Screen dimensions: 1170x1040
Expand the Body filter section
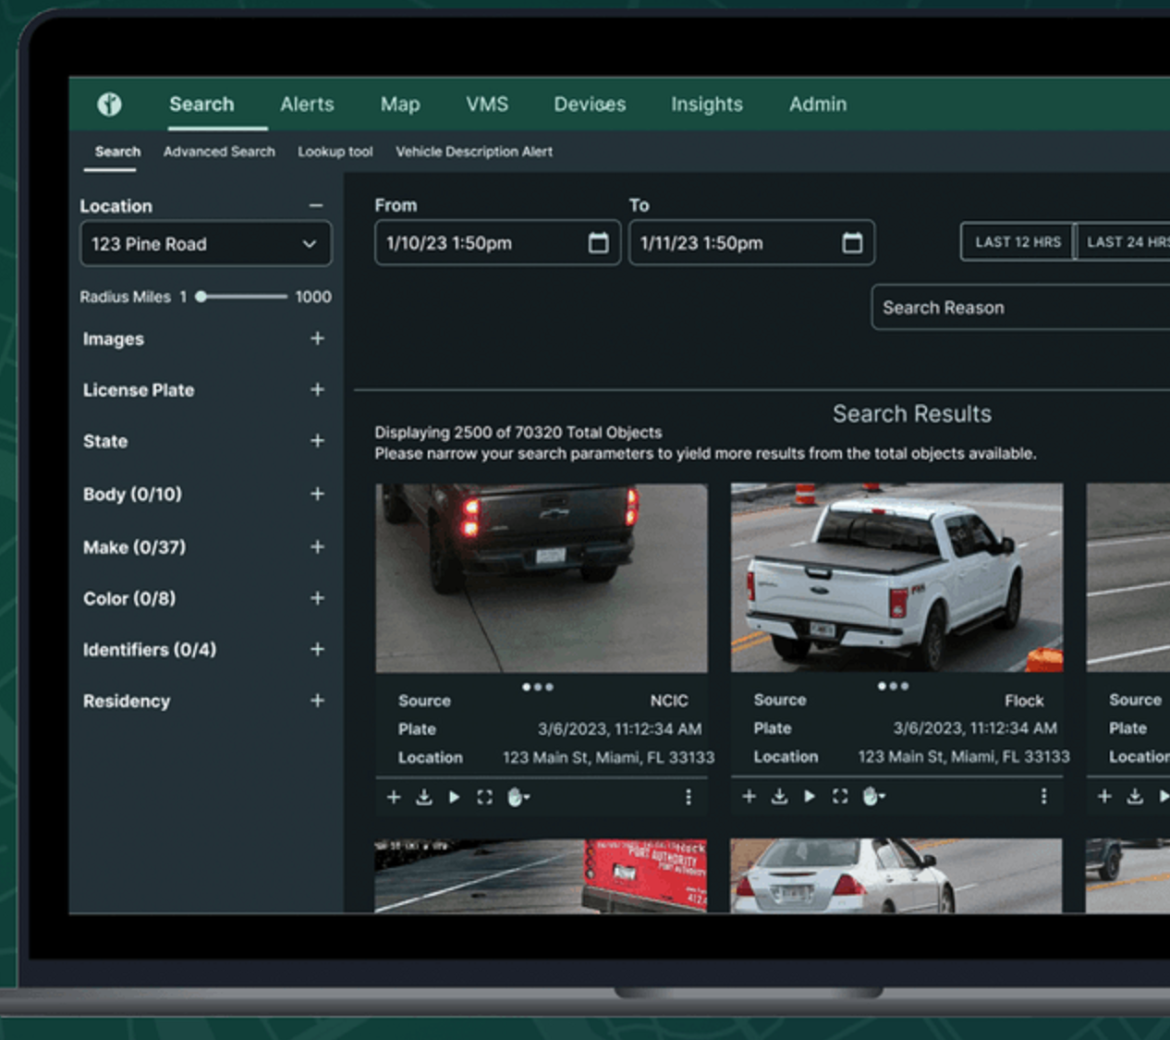pyautogui.click(x=317, y=494)
